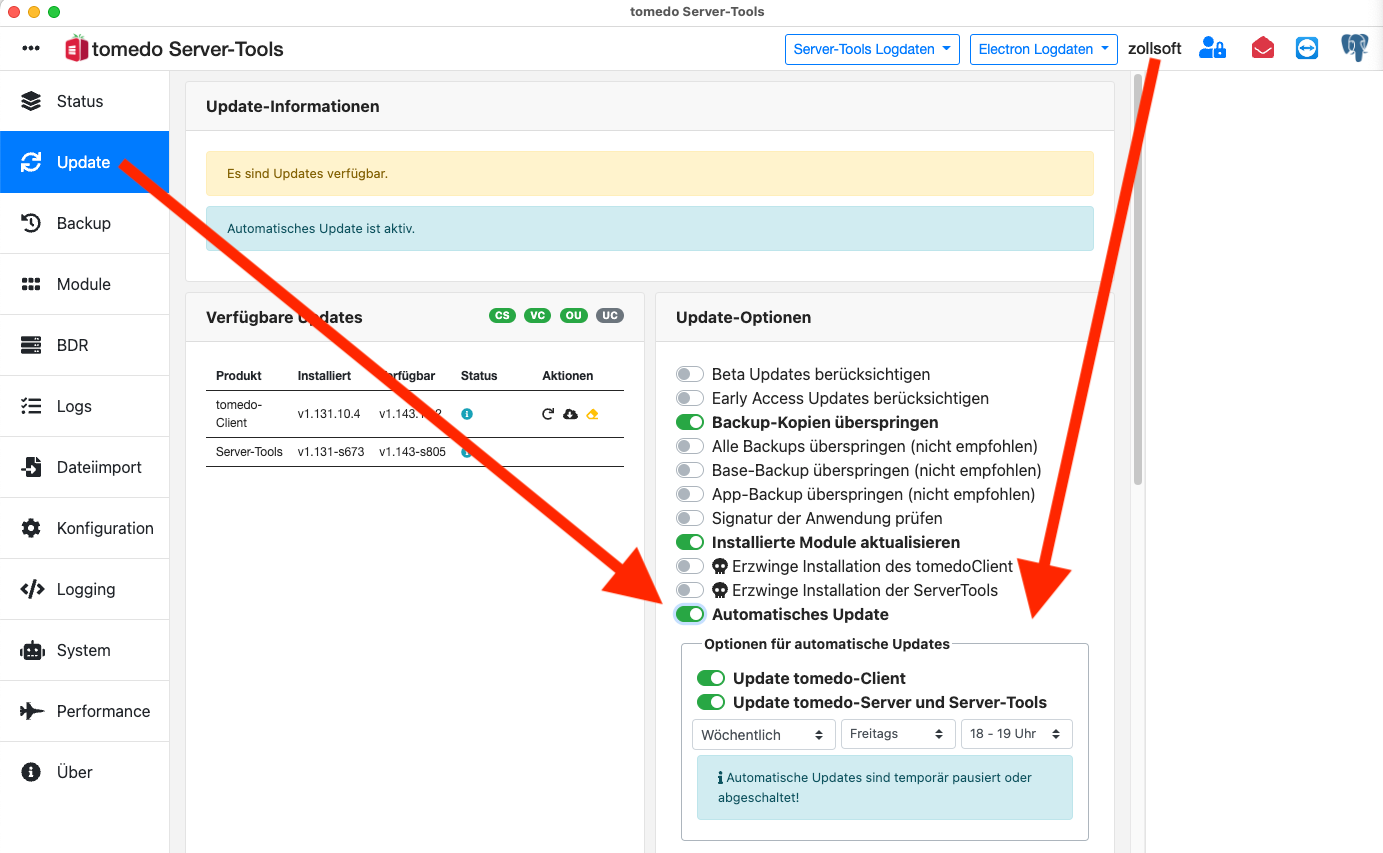Click the gray UC badge
Screen dimensions: 1383x853
(x=610, y=316)
